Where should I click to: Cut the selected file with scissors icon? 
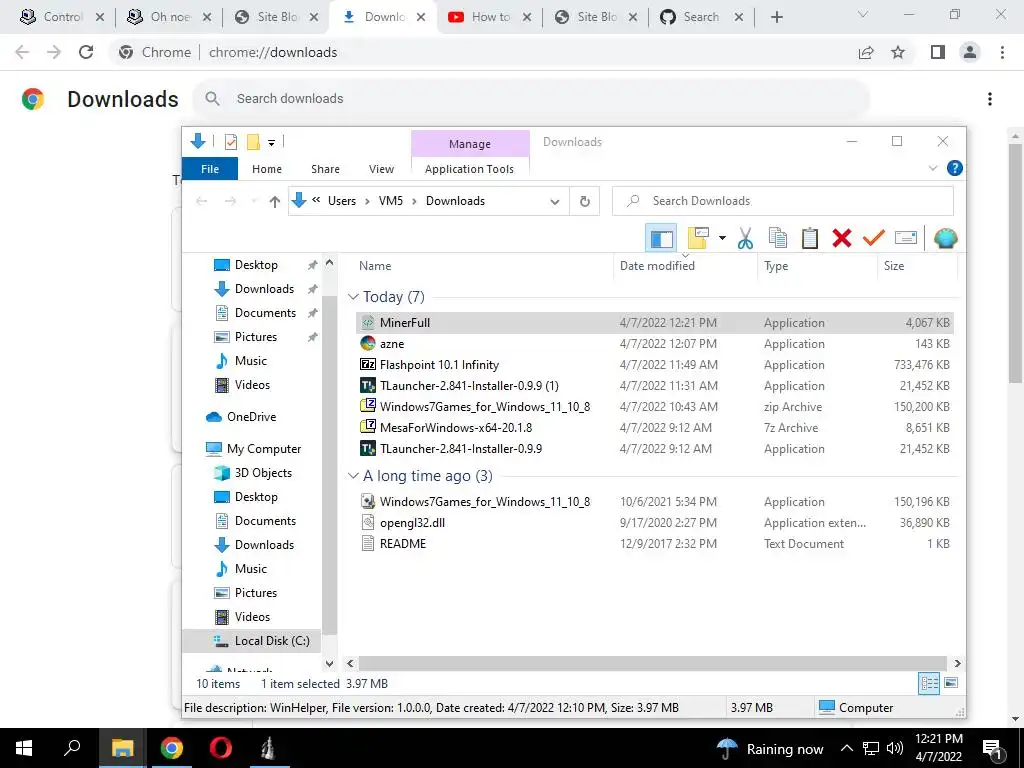(x=745, y=238)
